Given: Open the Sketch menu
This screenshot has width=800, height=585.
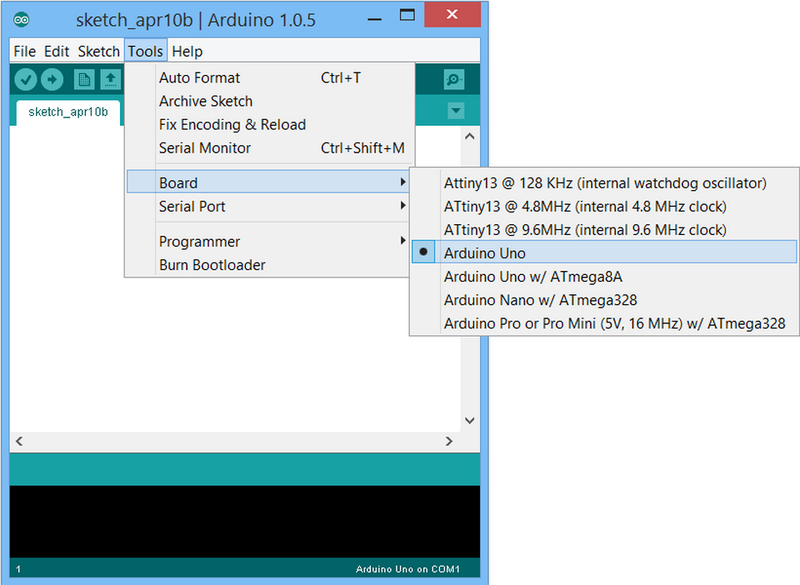Looking at the screenshot, I should coord(98,52).
